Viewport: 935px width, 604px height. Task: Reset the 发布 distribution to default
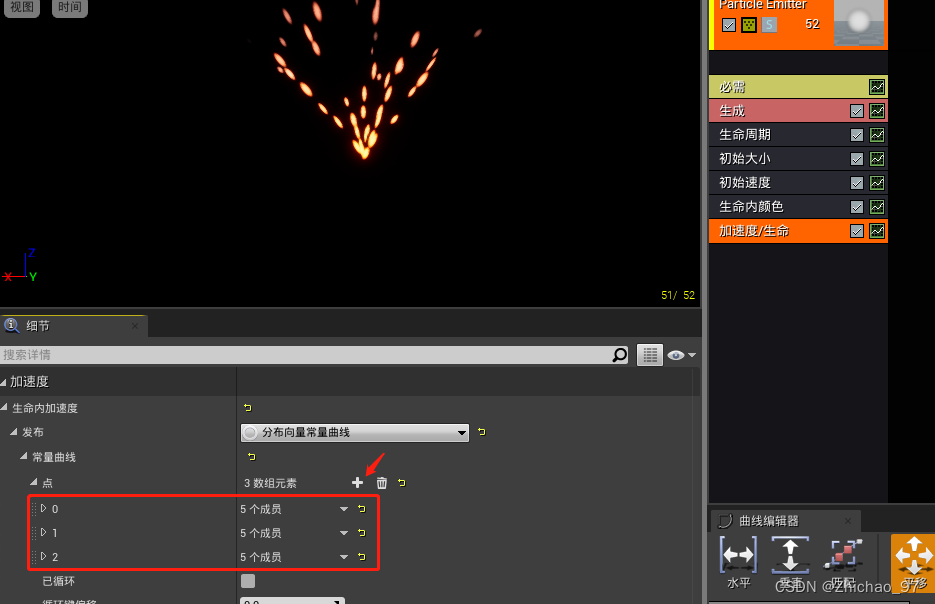coord(482,432)
